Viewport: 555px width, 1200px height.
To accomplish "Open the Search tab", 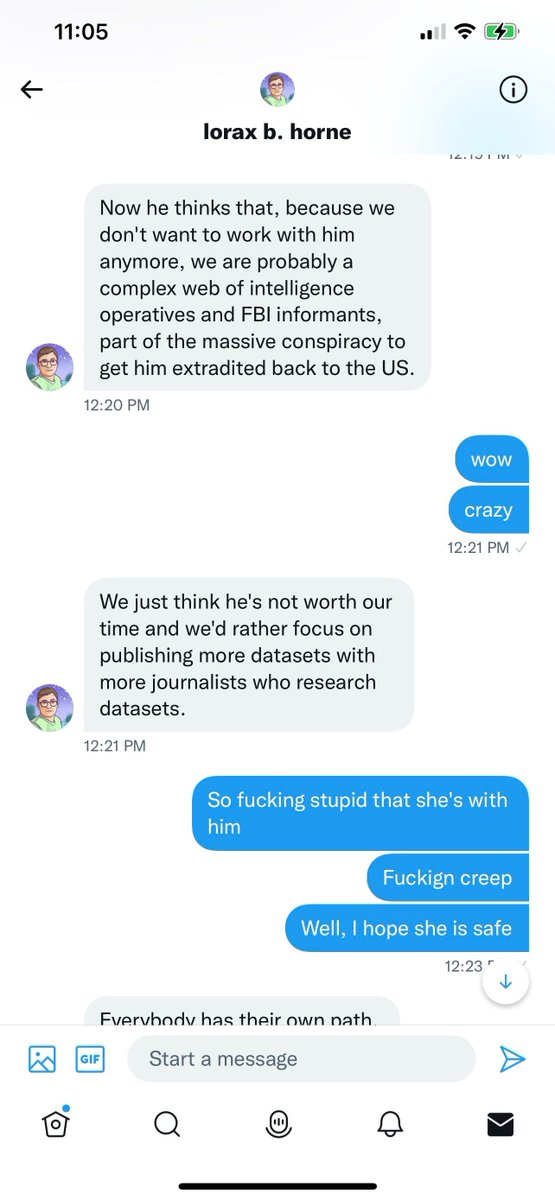I will [x=167, y=1125].
